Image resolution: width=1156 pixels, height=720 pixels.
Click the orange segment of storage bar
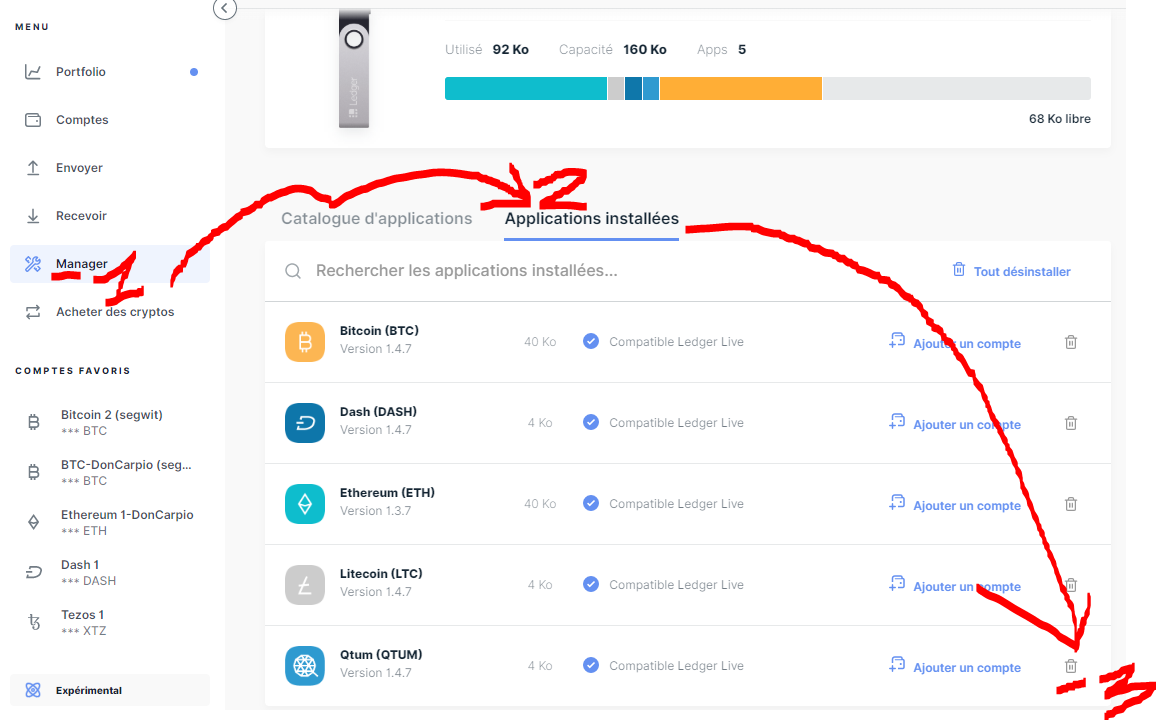[740, 88]
